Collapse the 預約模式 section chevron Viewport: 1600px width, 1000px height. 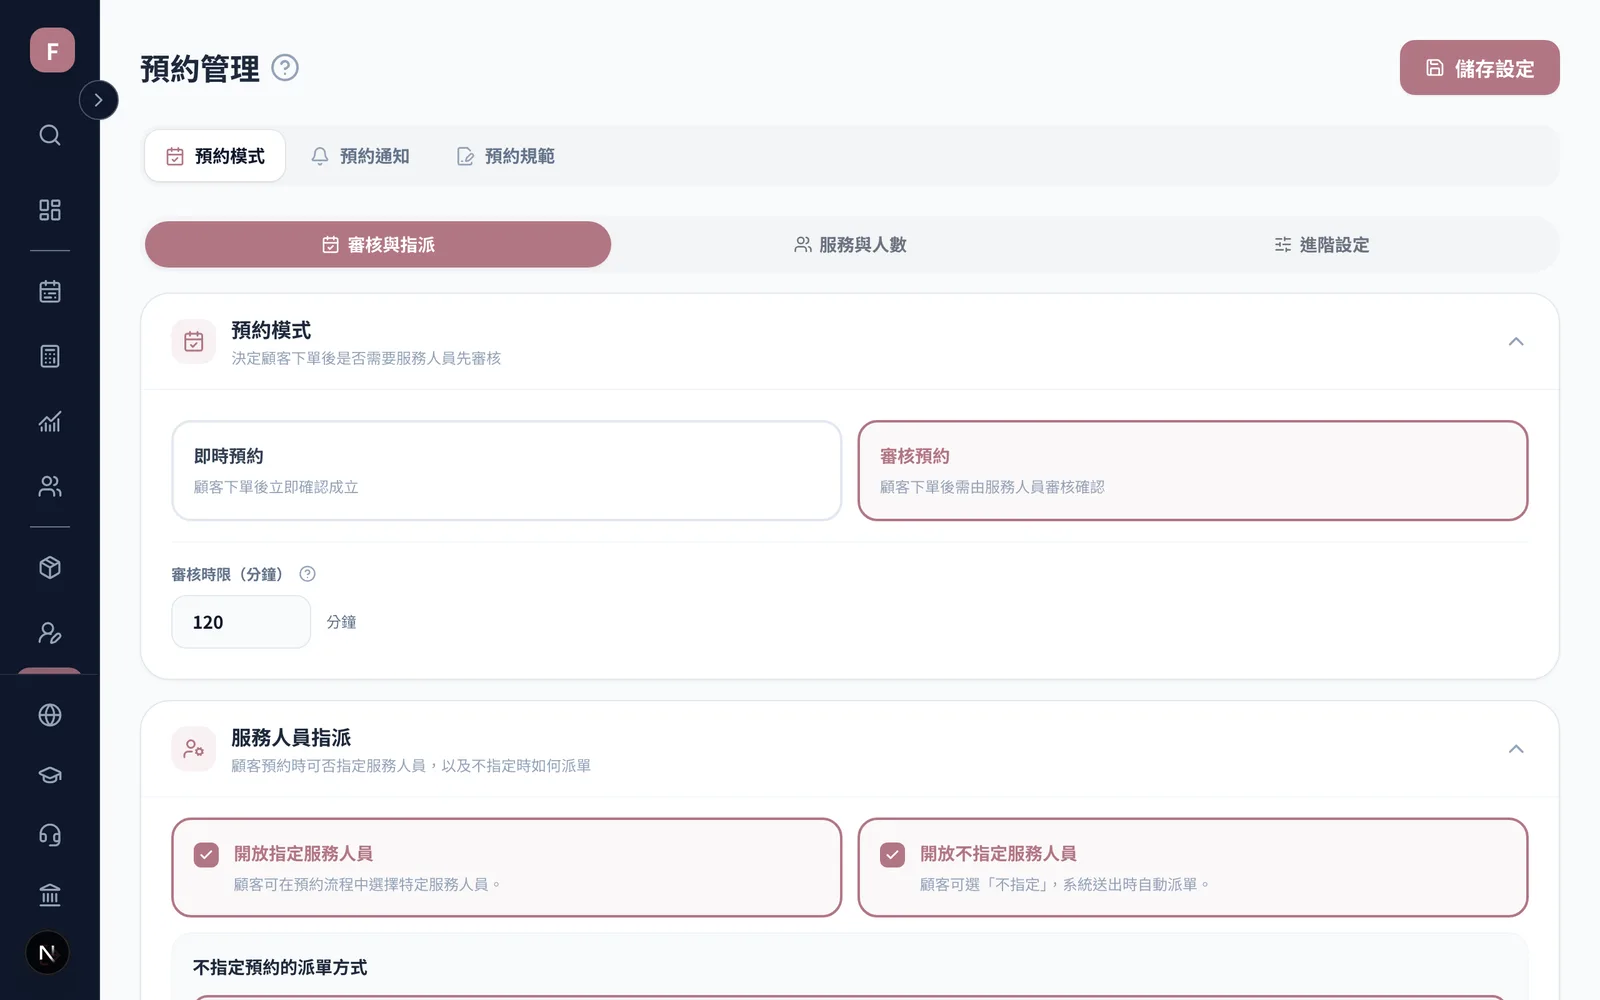tap(1516, 342)
